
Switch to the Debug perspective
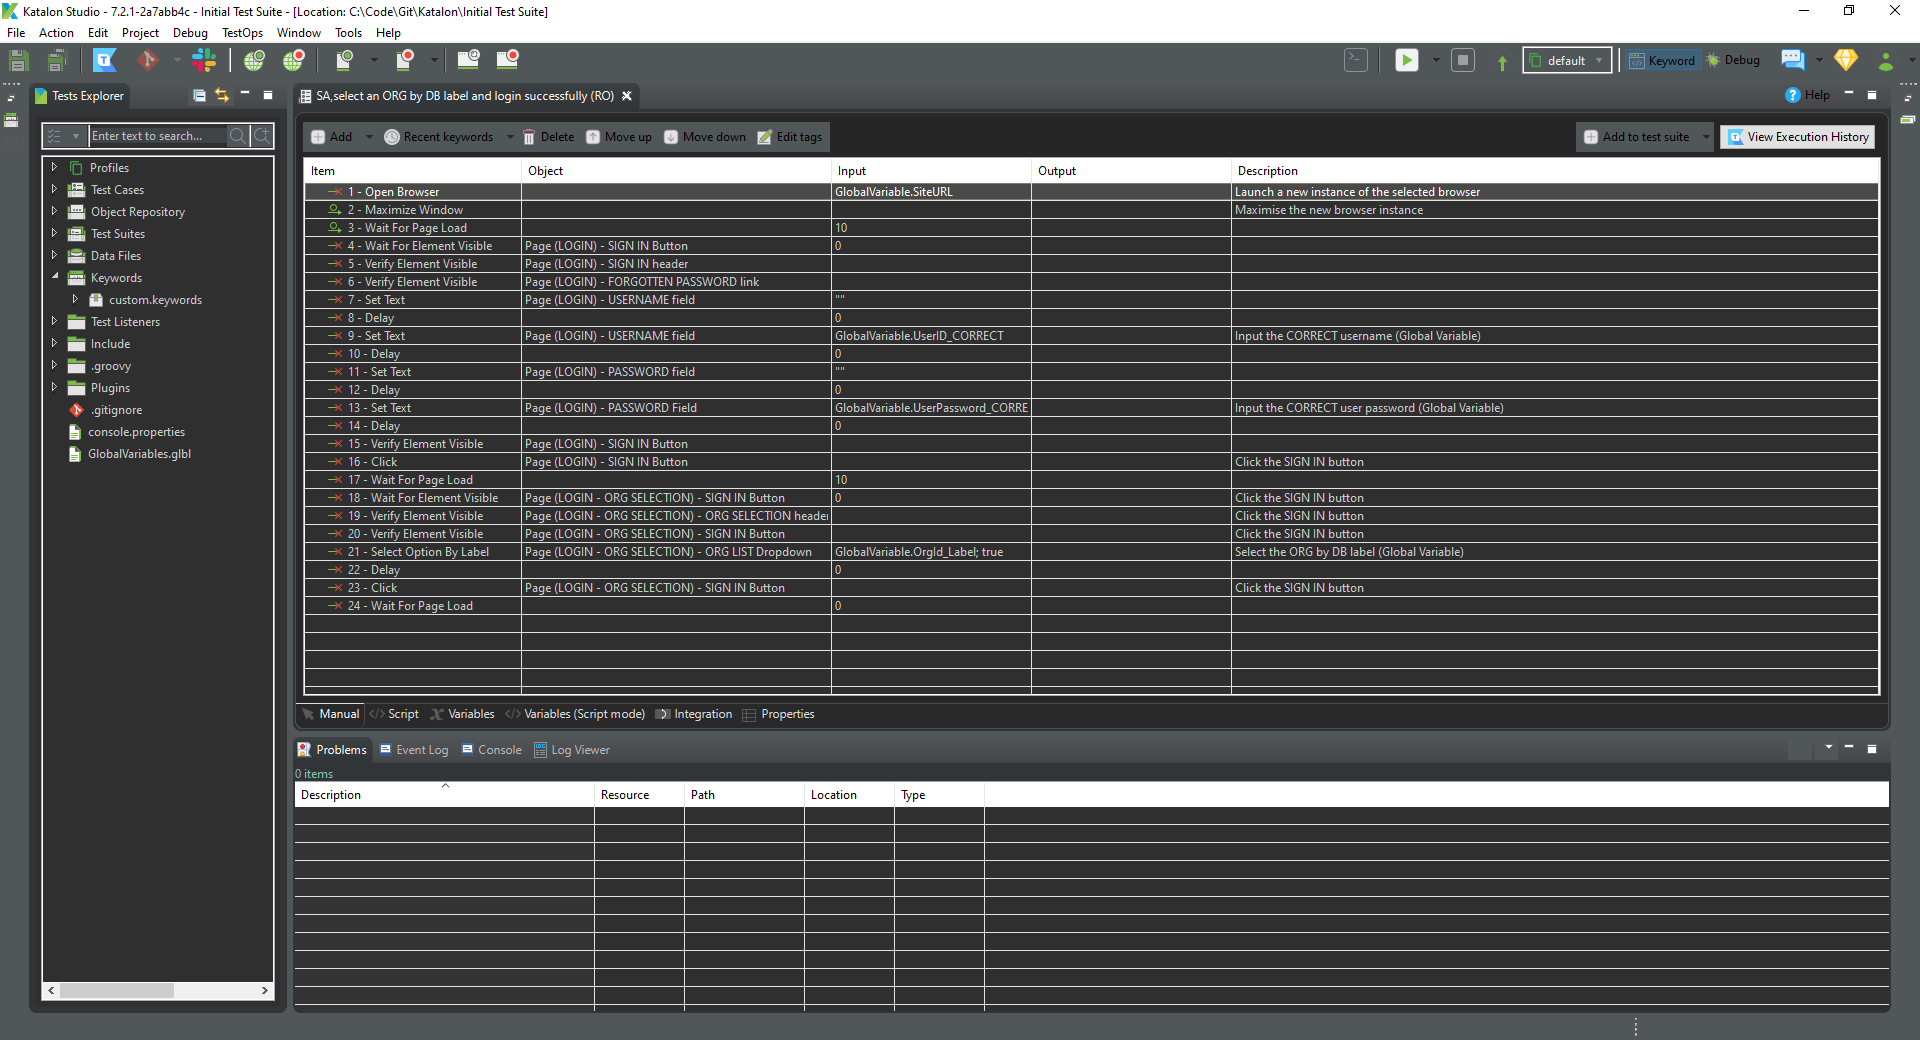click(x=1733, y=60)
